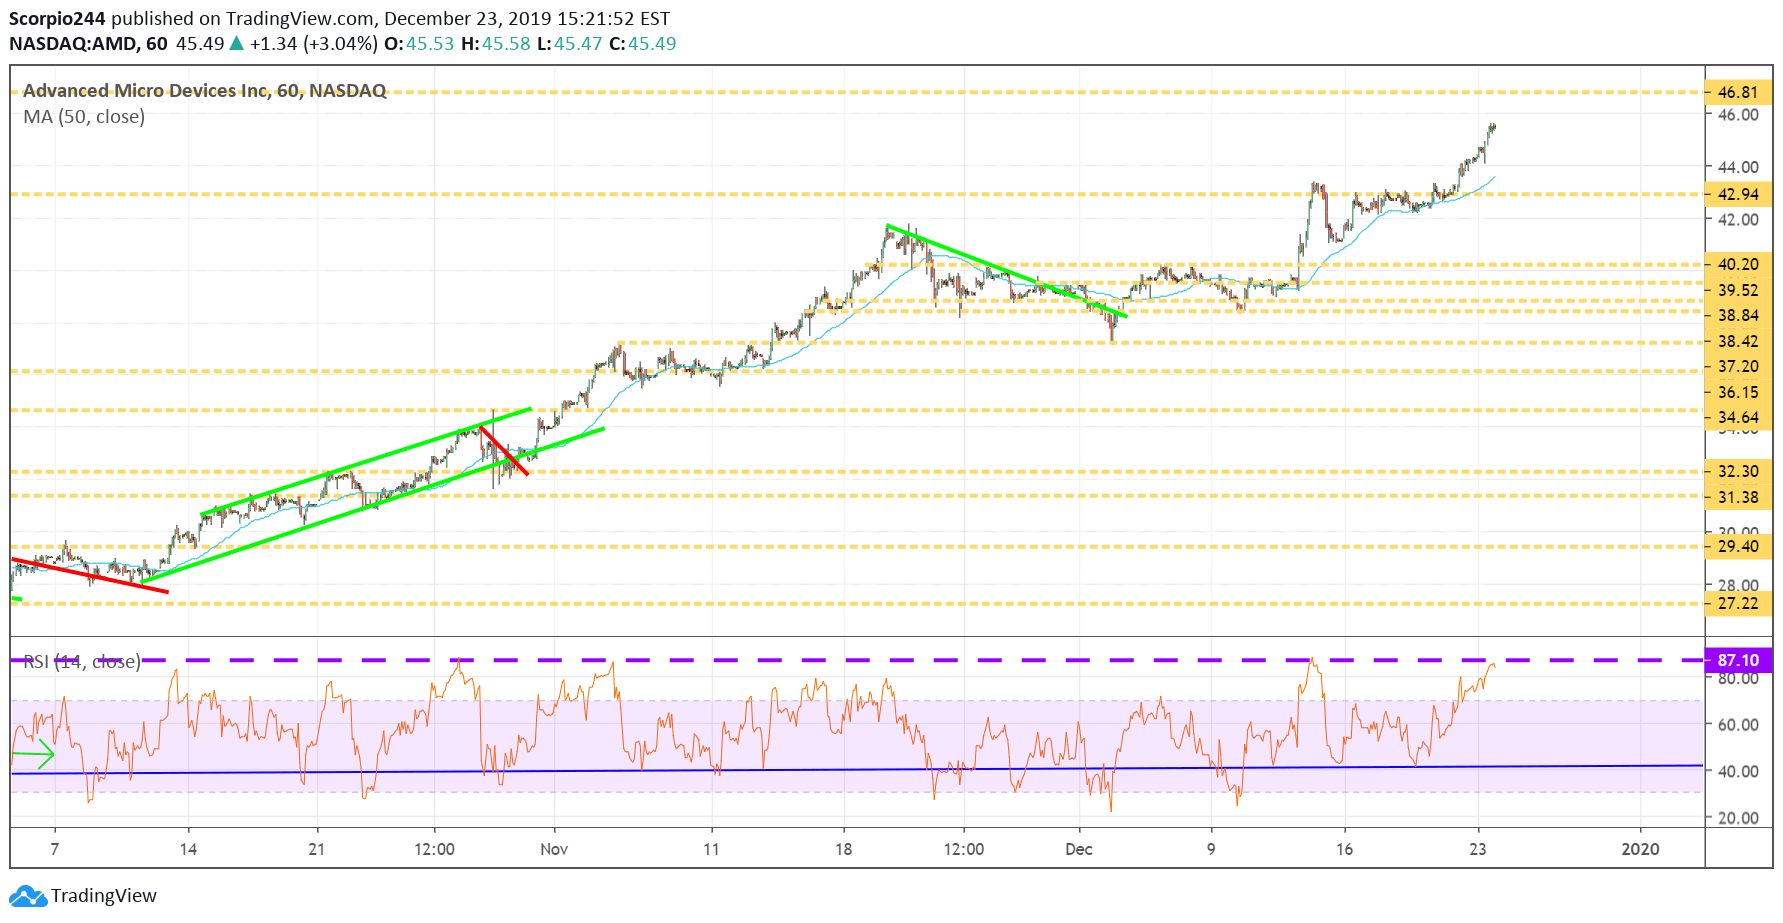Click the open value 'O:45.53'

click(x=419, y=44)
